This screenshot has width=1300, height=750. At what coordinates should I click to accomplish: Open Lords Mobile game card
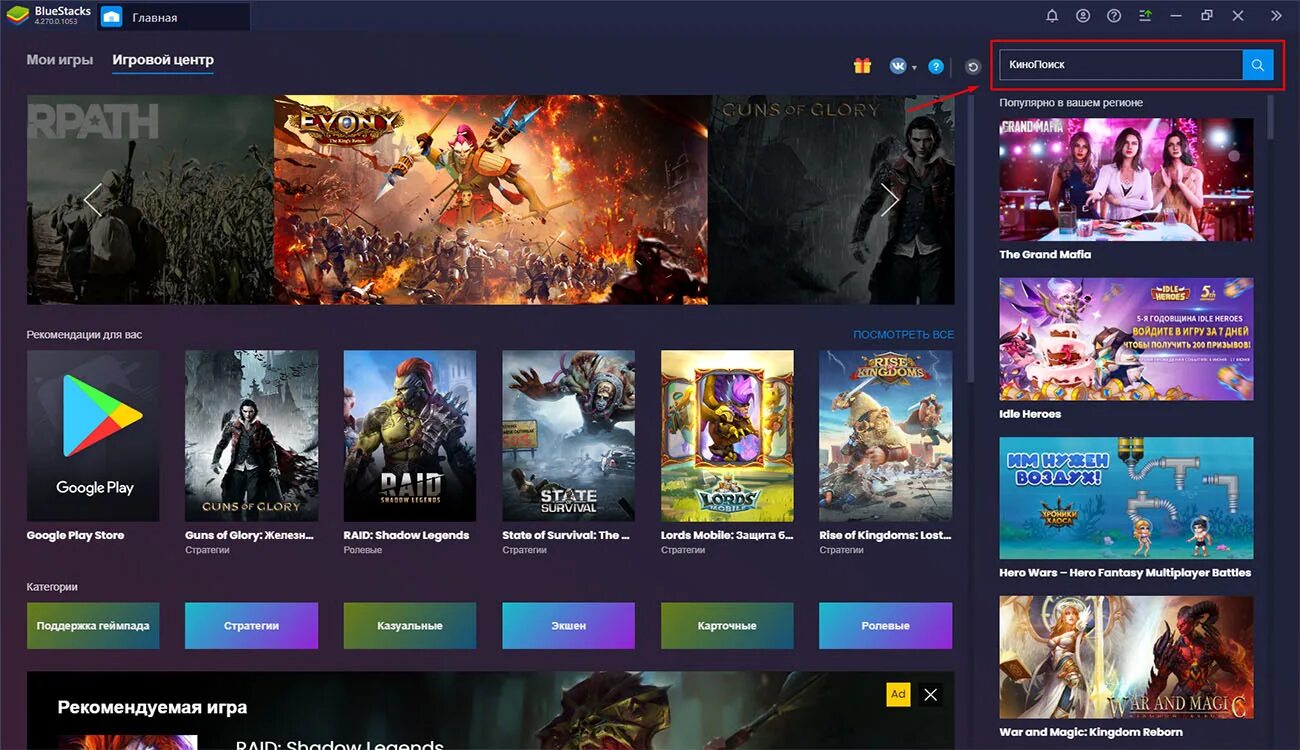(x=727, y=435)
